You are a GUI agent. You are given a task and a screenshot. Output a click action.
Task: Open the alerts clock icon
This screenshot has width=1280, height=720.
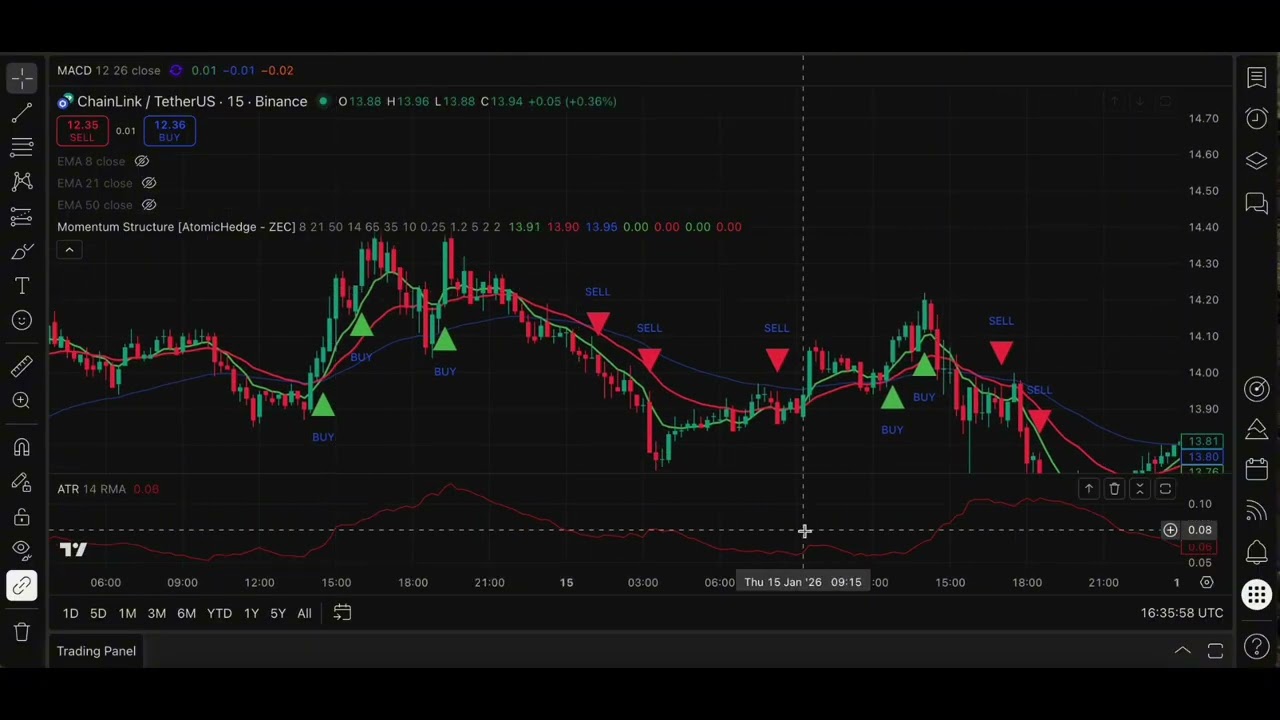tap(1257, 118)
